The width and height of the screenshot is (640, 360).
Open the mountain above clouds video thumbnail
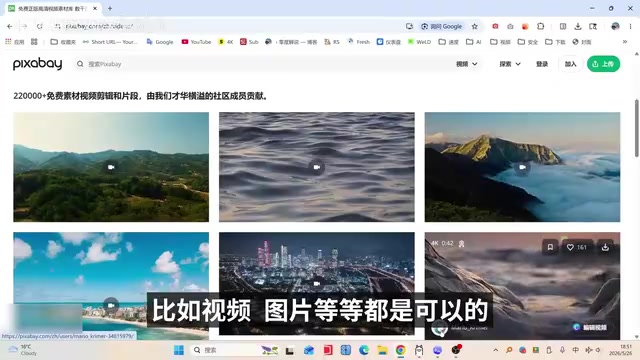pos(522,167)
